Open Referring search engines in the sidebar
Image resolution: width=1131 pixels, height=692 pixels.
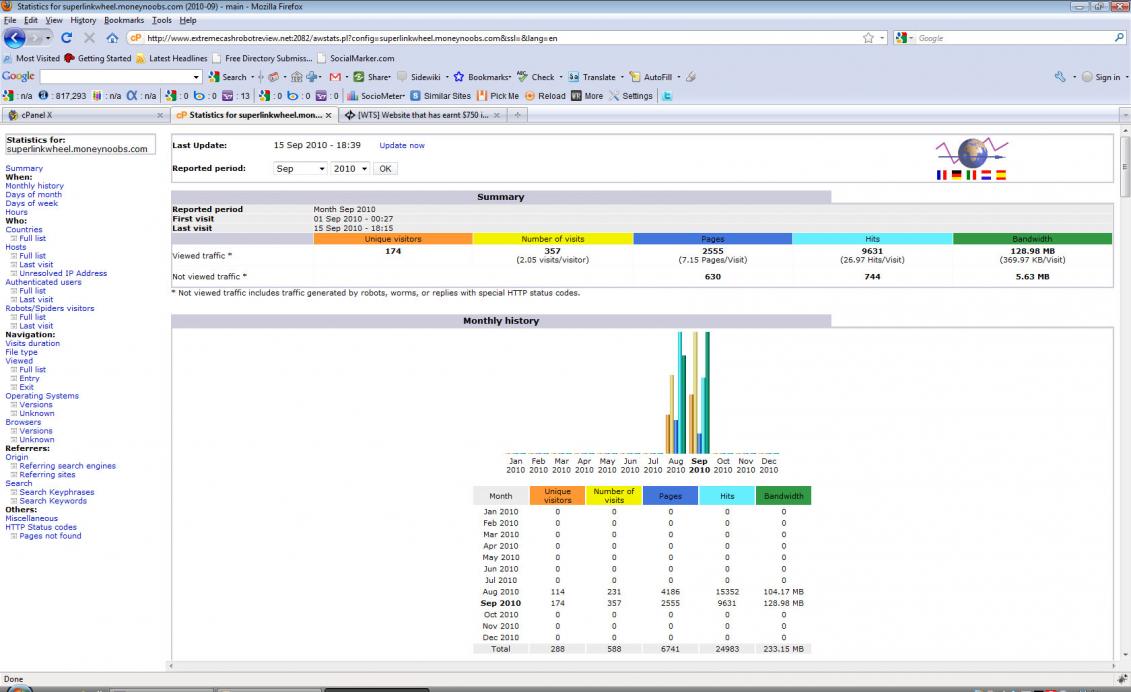click(x=67, y=466)
